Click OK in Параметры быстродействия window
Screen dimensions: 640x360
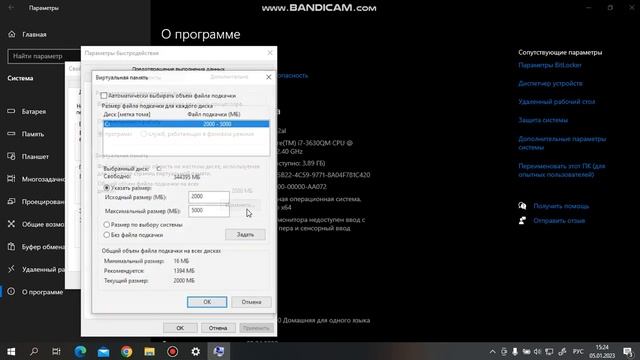coord(180,328)
